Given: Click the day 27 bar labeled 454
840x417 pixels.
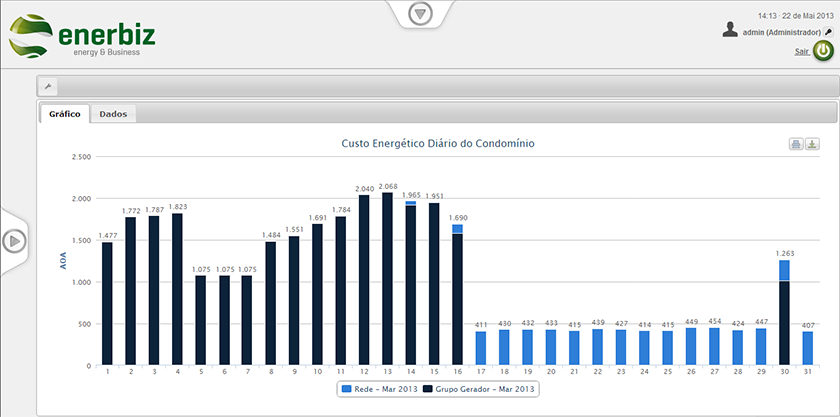Looking at the screenshot, I should (x=714, y=346).
